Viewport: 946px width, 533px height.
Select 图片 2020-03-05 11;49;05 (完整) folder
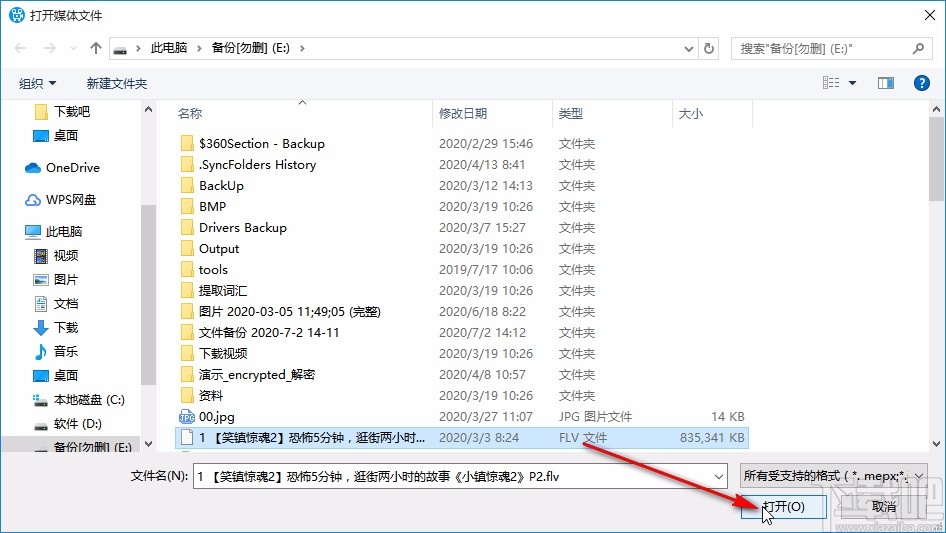[x=290, y=312]
